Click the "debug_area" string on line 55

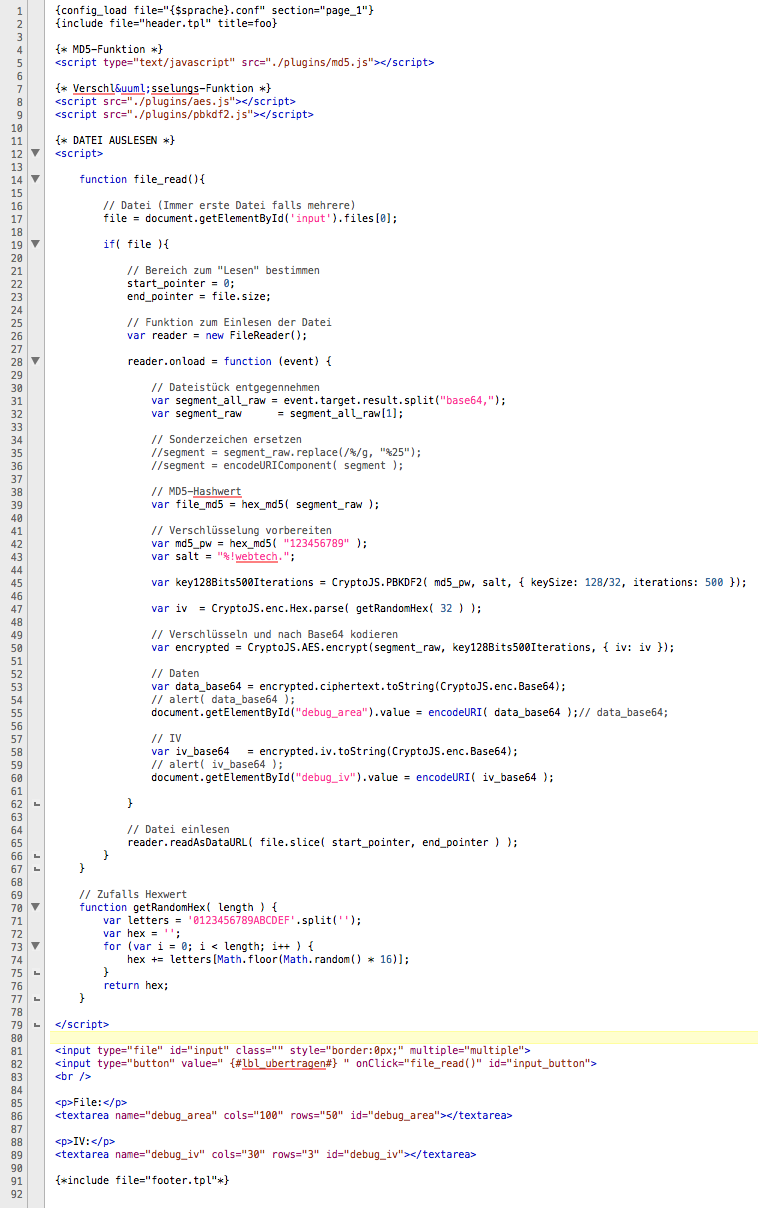tap(332, 712)
